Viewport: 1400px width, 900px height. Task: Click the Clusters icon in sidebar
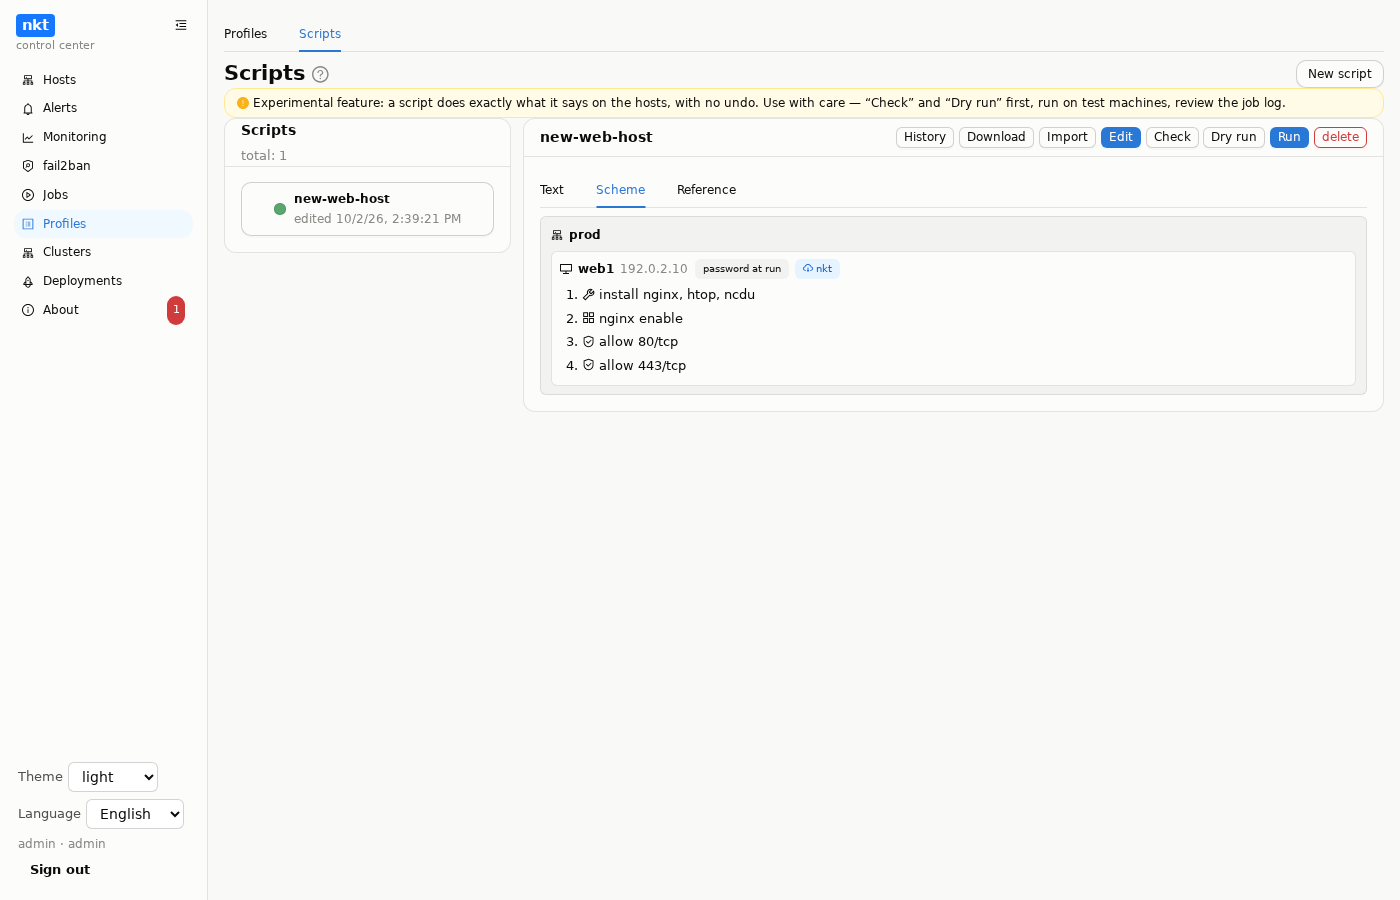click(x=28, y=252)
